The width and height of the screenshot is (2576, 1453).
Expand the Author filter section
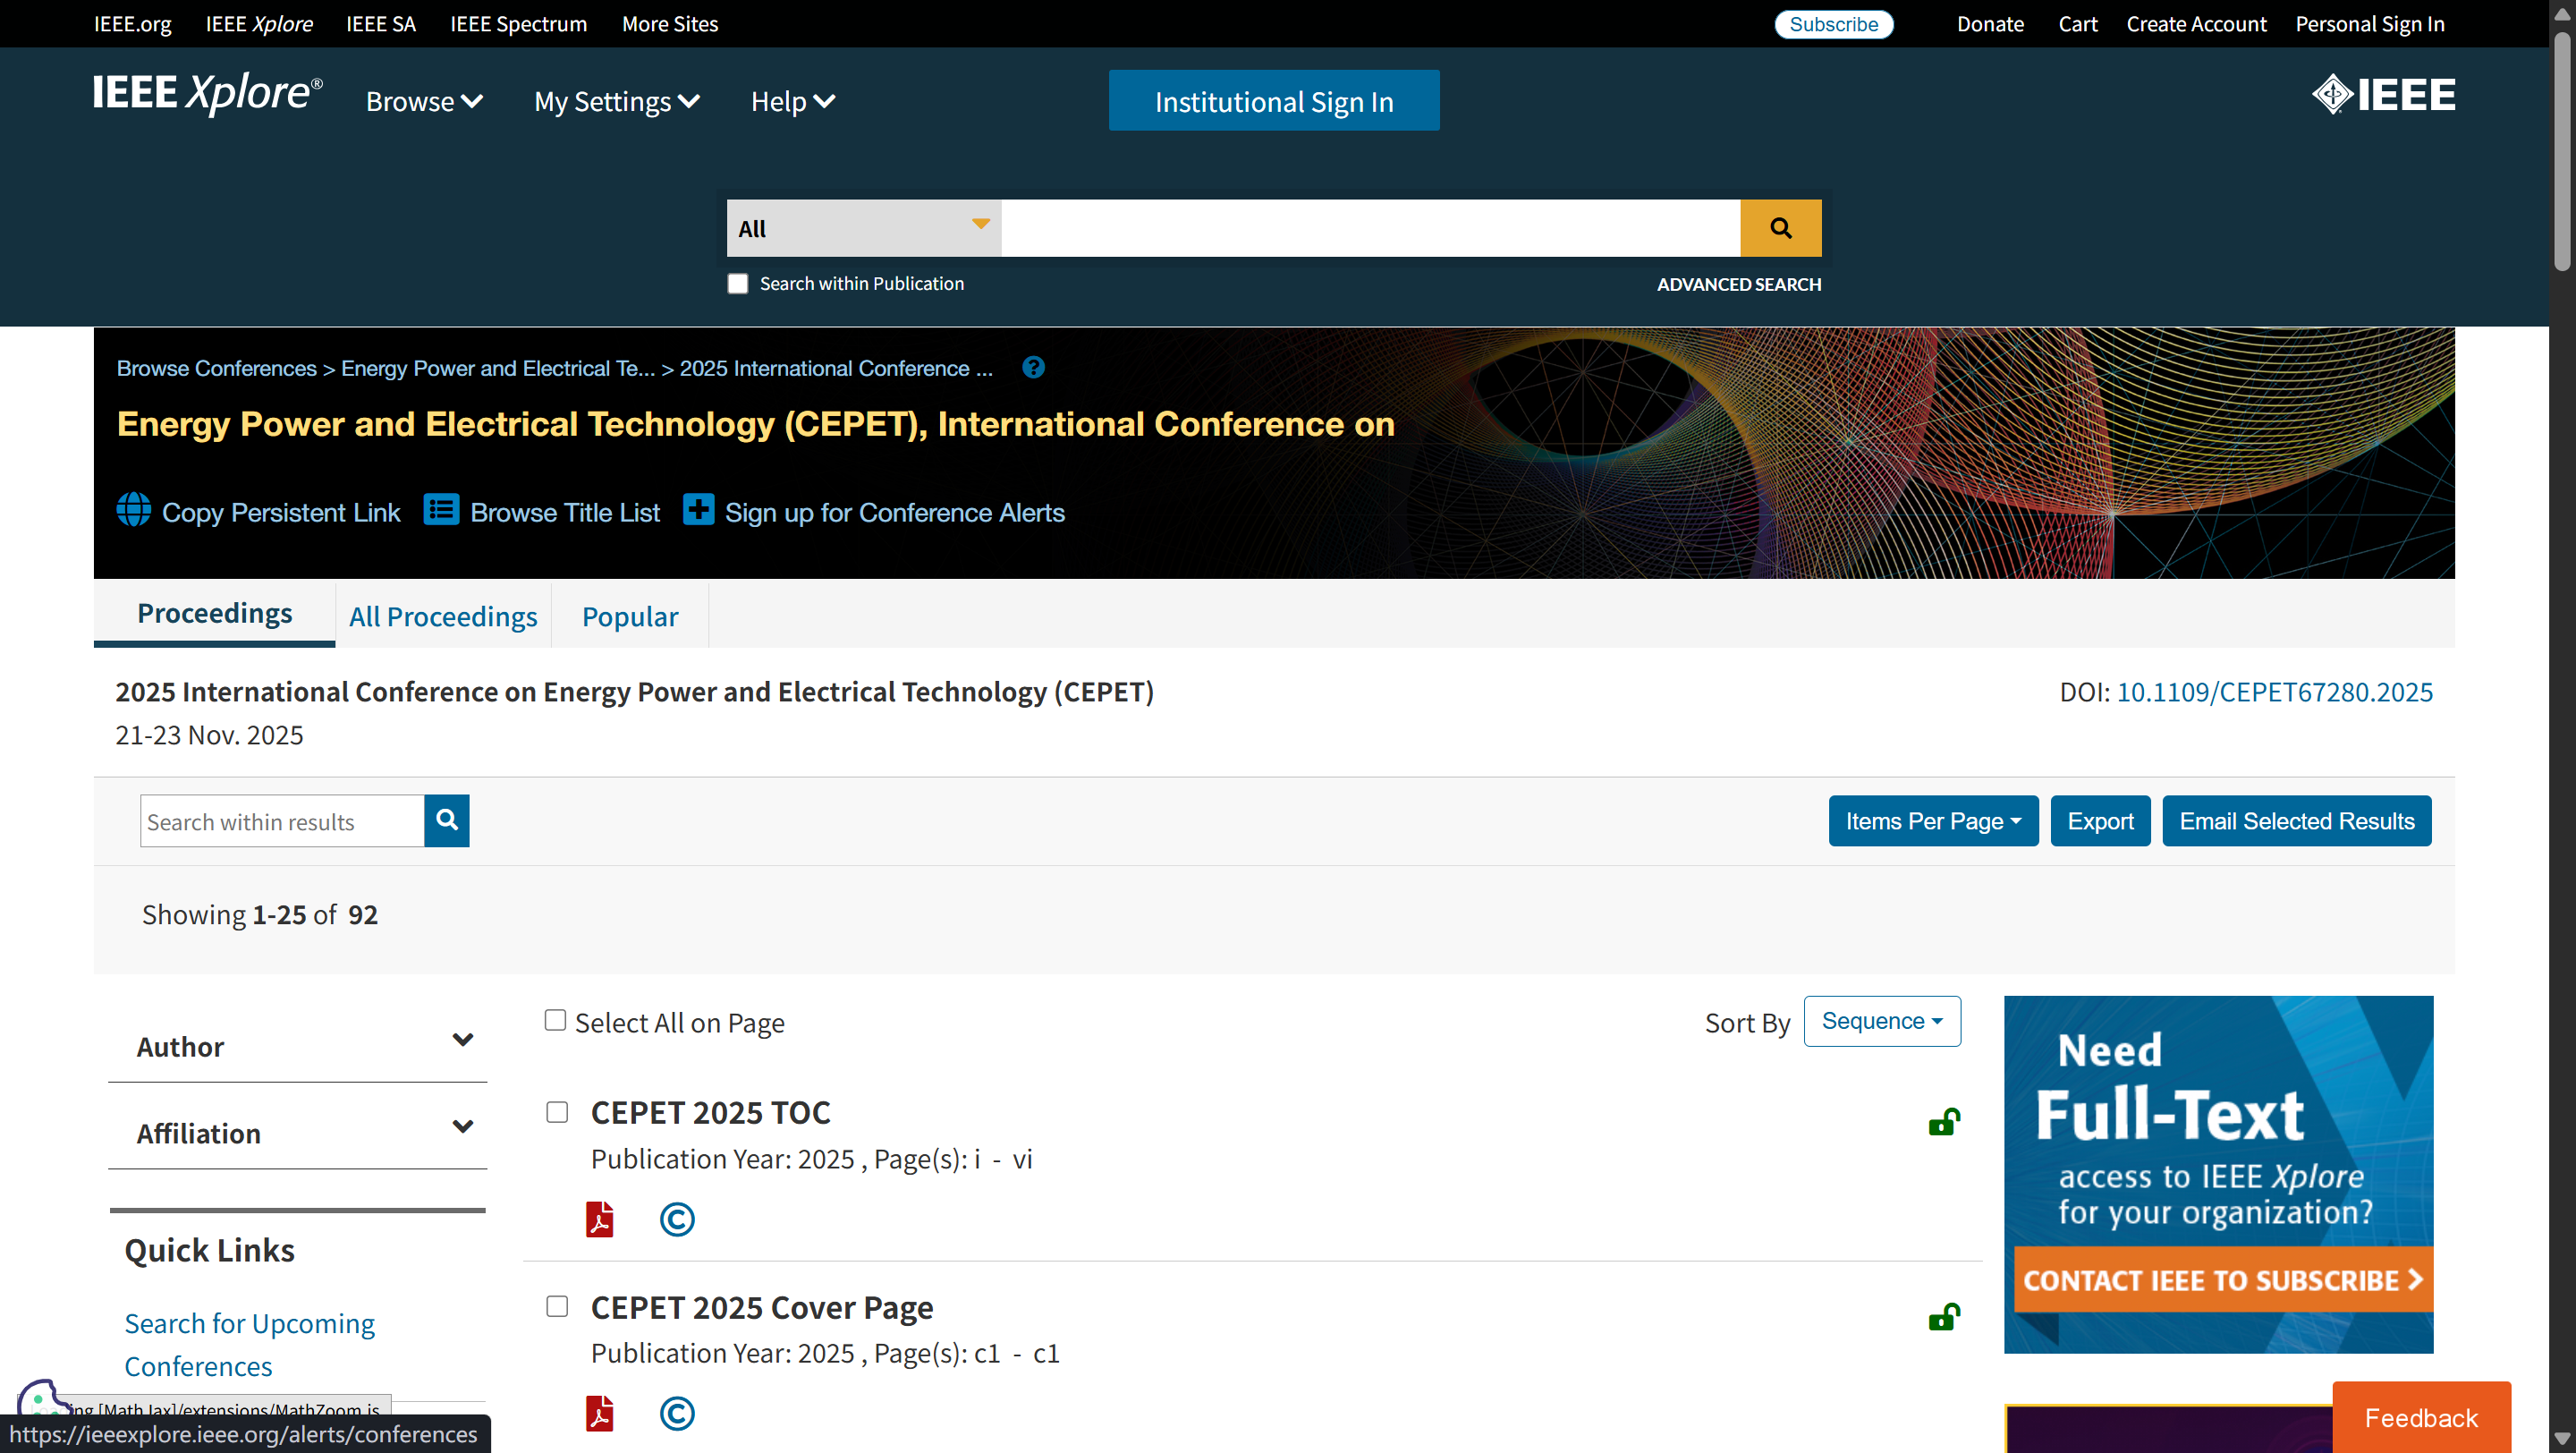pyautogui.click(x=298, y=1046)
